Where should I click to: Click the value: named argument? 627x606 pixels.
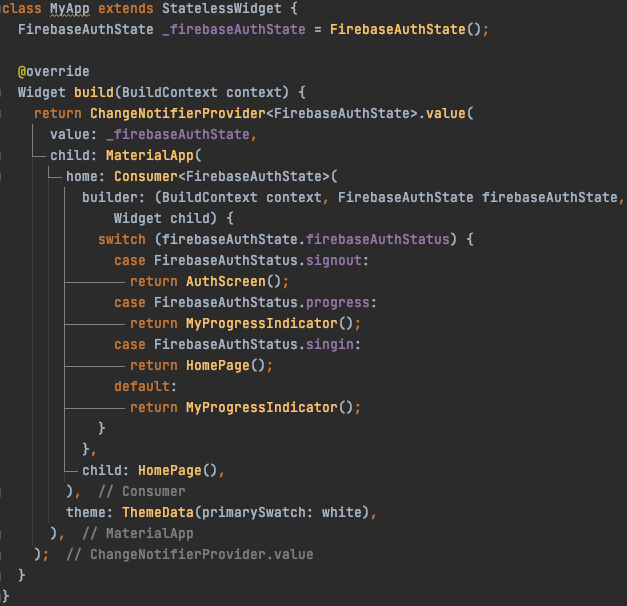[74, 134]
